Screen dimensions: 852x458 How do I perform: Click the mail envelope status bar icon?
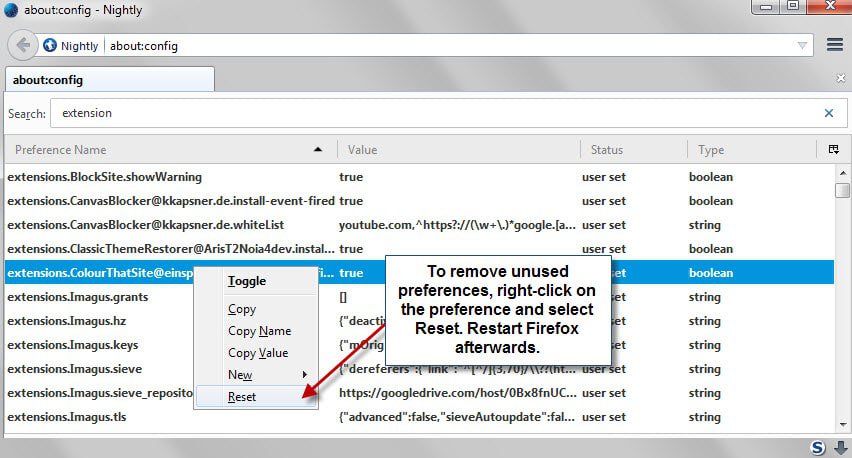[838, 447]
